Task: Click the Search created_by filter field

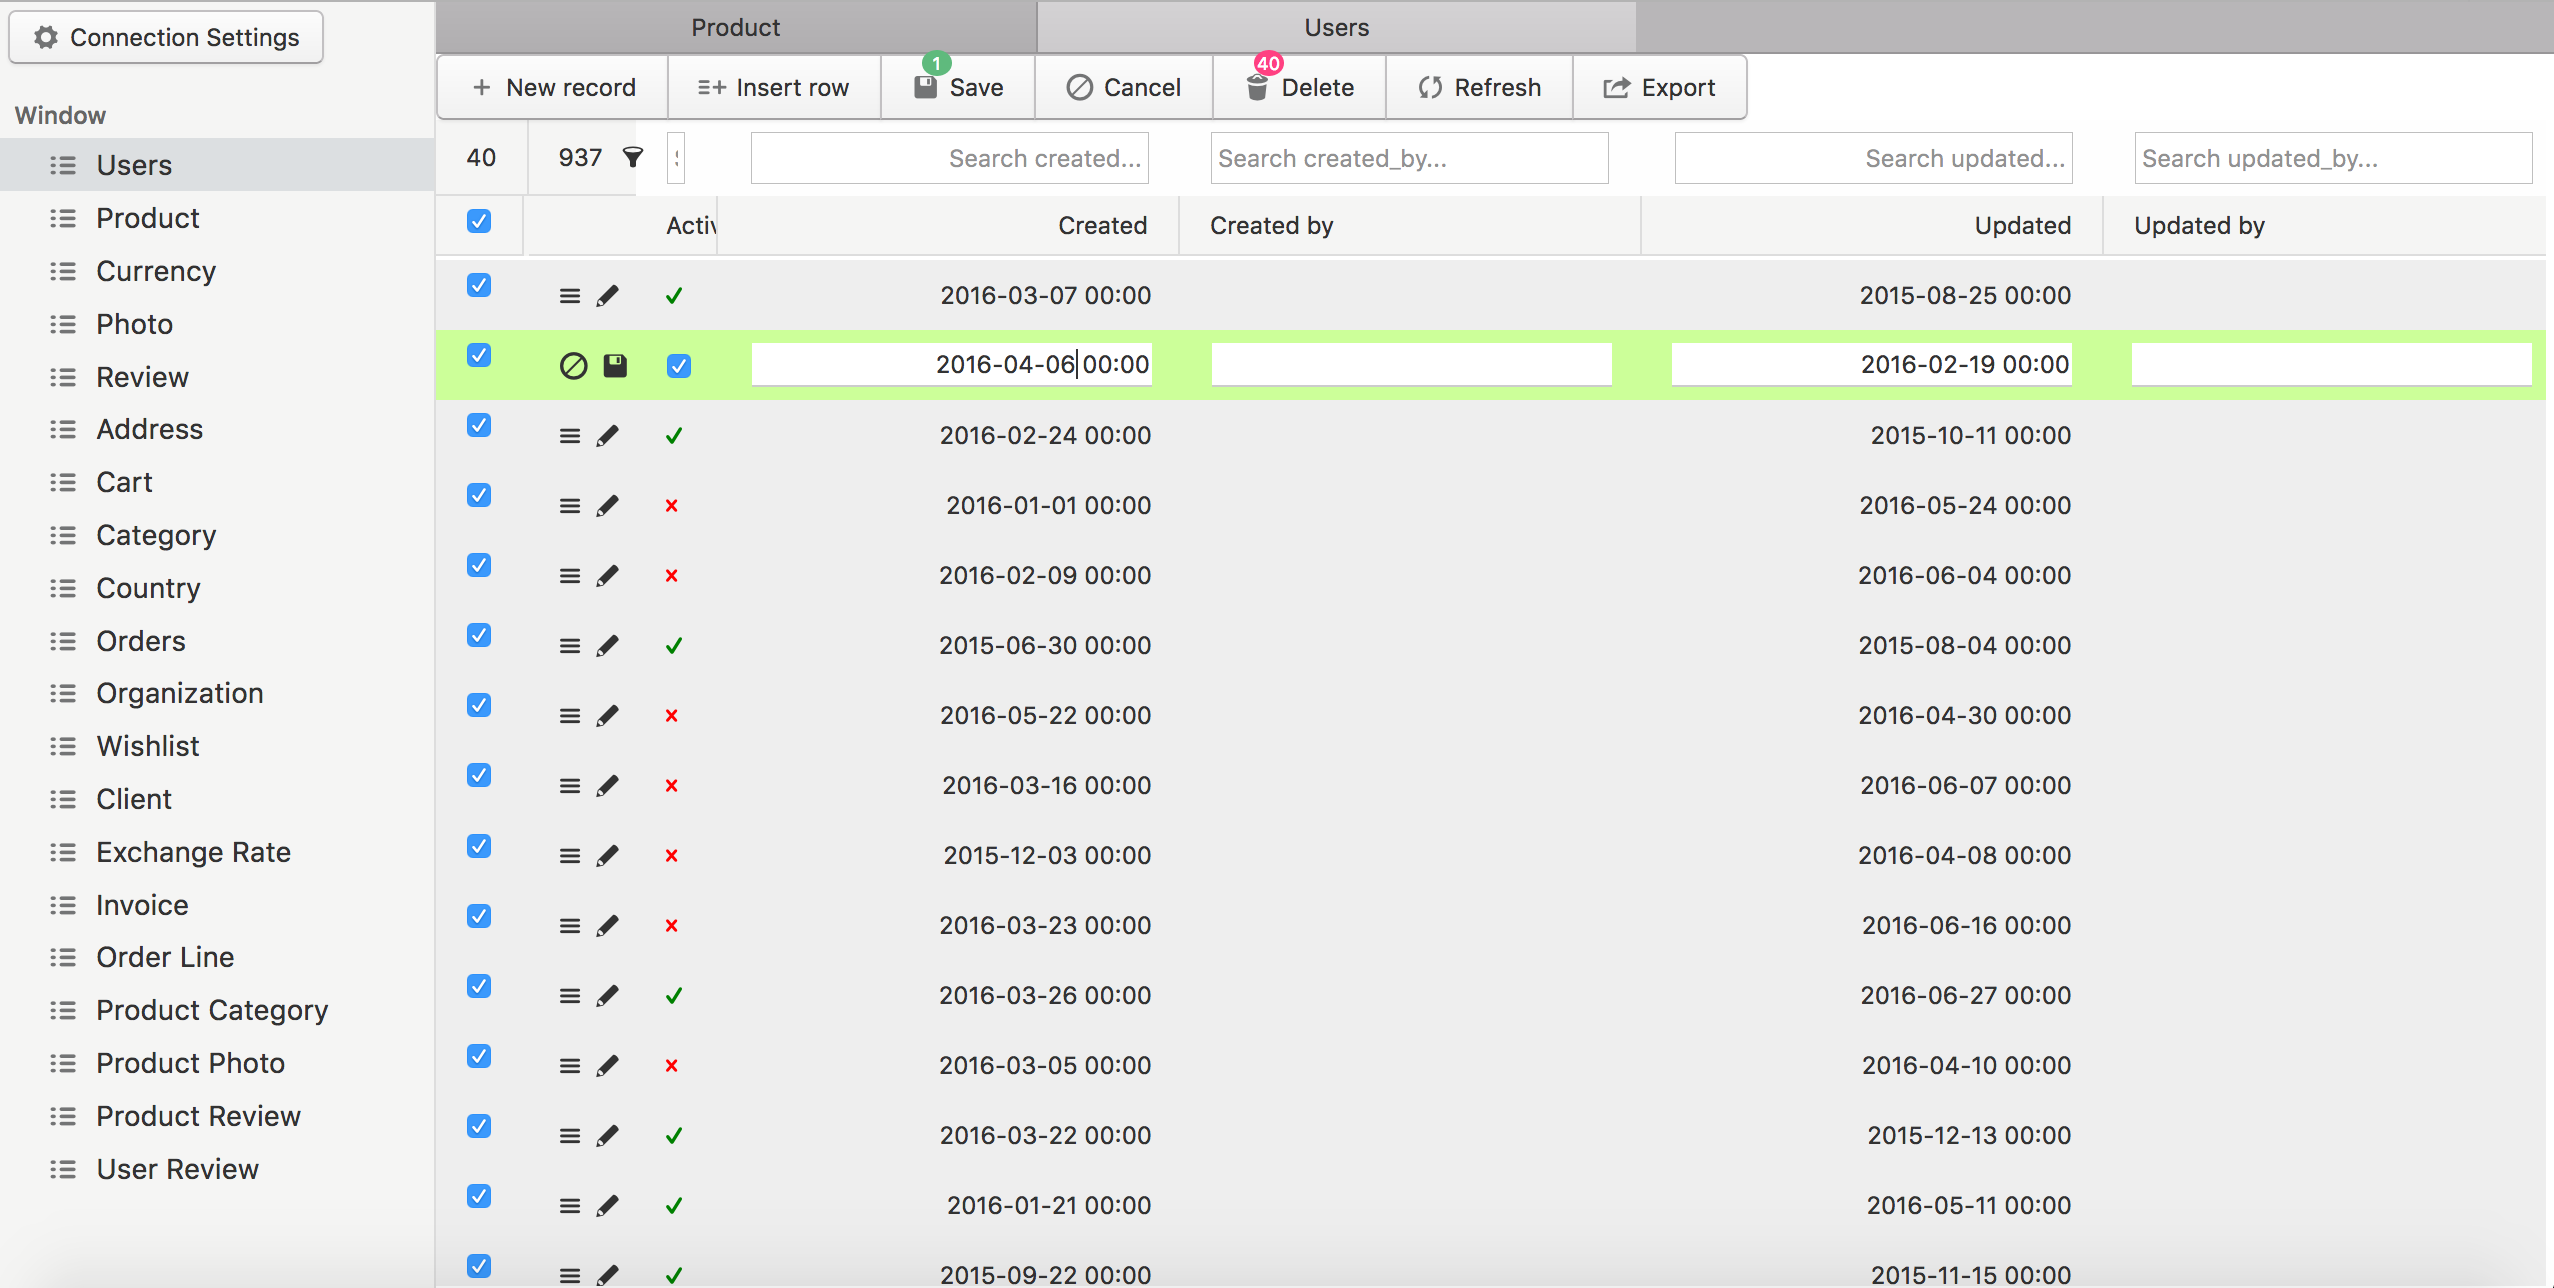Action: pos(1408,158)
